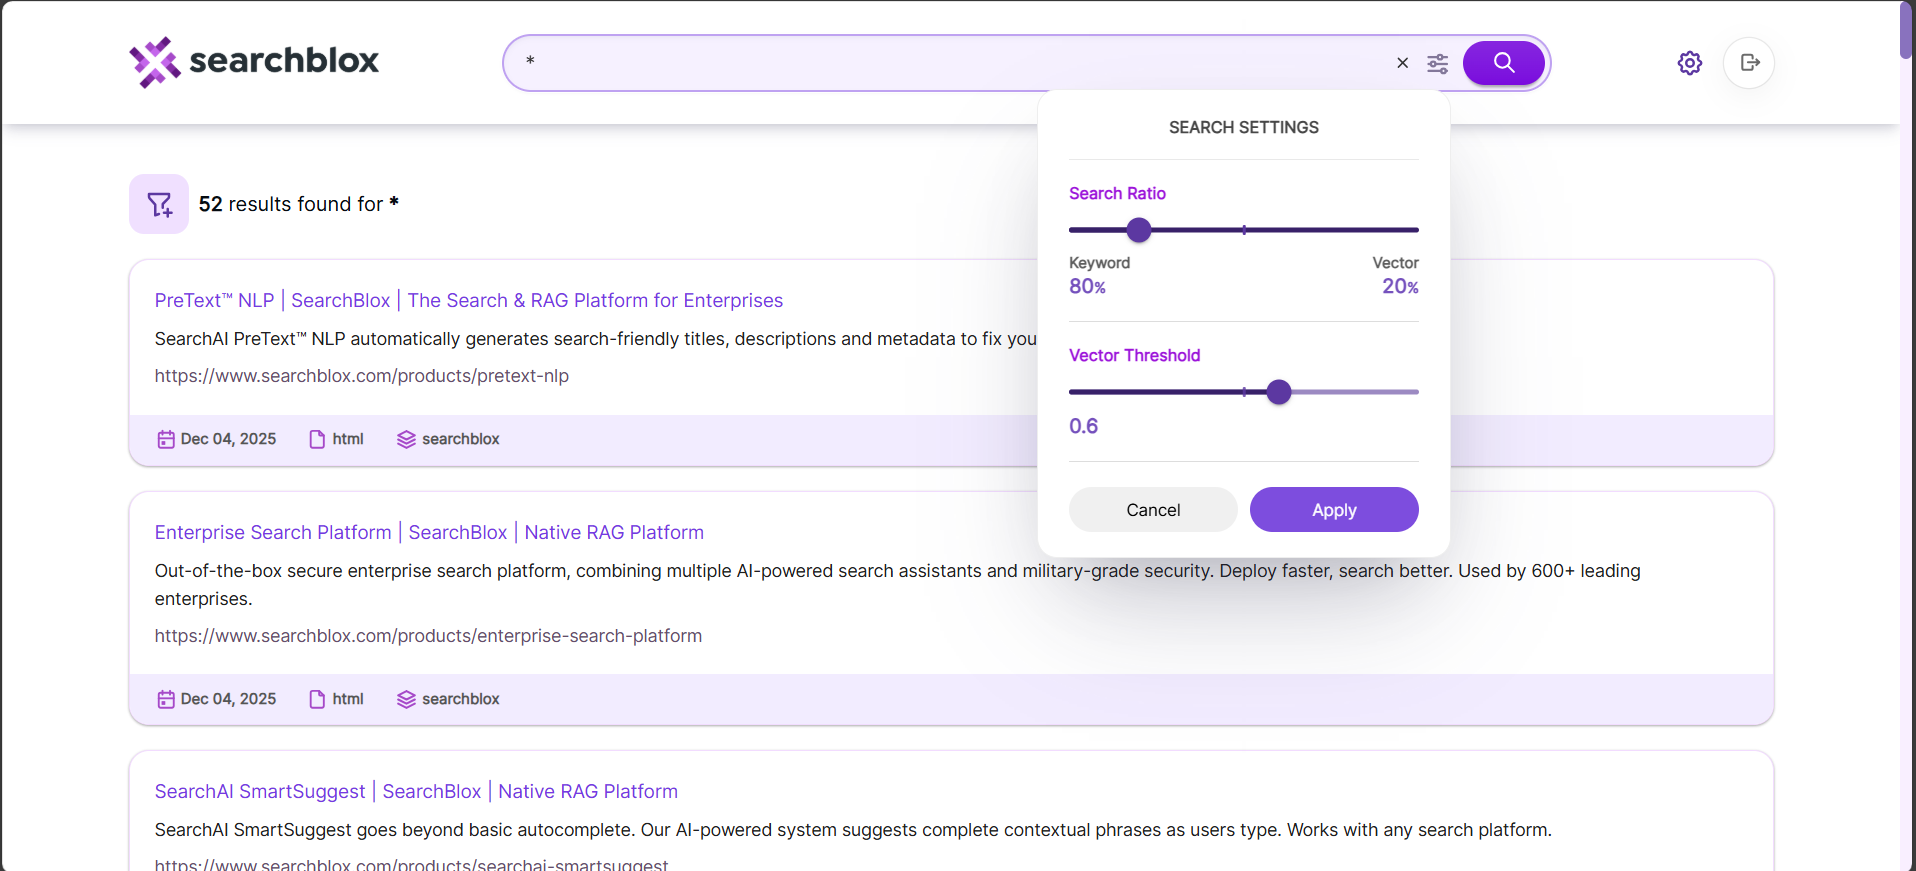Click collection layers icon in Enterprise Search result
1916x871 pixels.
406,700
